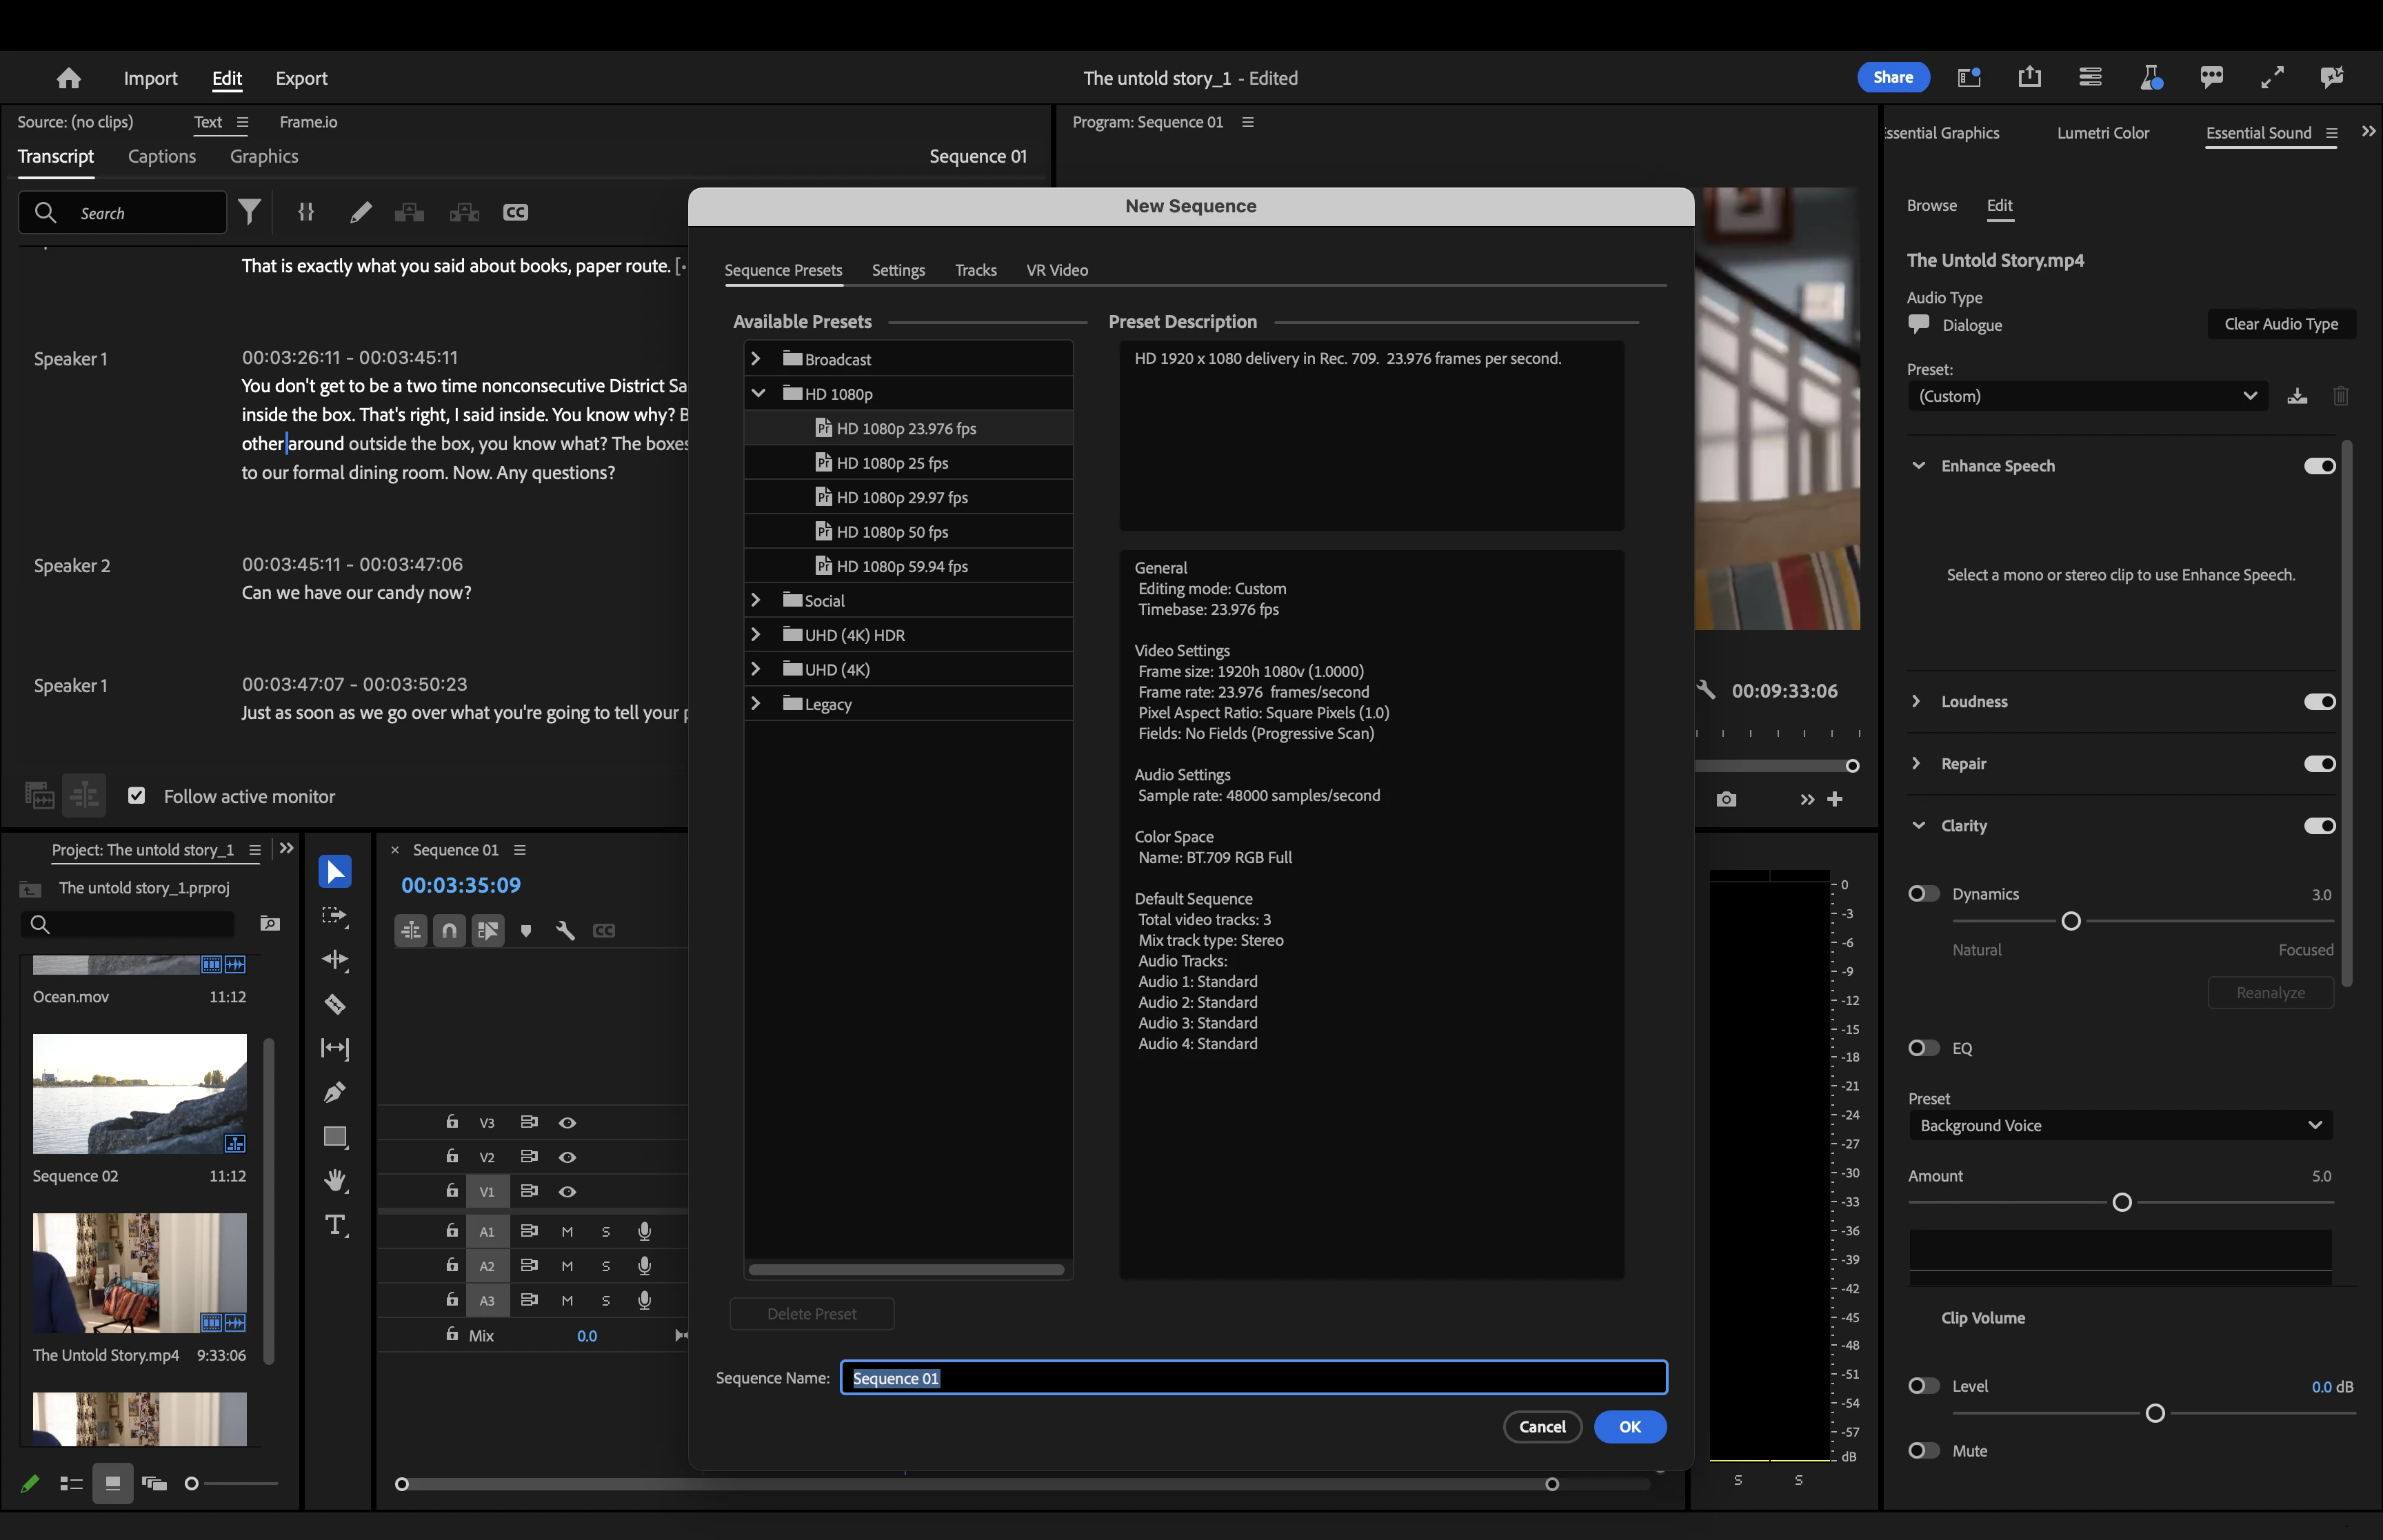The height and width of the screenshot is (1540, 2383).
Task: Toggle the Enhance Speech switch
Action: click(2319, 466)
